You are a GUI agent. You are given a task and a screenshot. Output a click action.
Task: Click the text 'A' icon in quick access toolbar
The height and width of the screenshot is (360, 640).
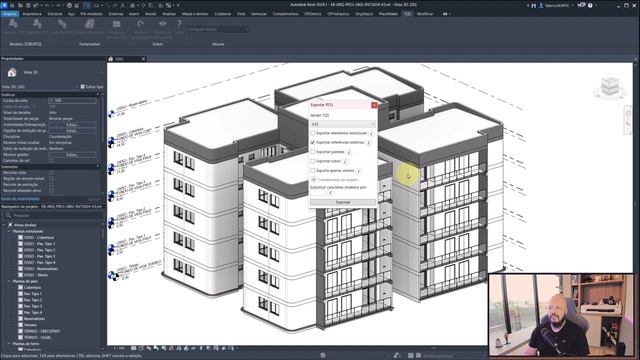click(x=122, y=5)
